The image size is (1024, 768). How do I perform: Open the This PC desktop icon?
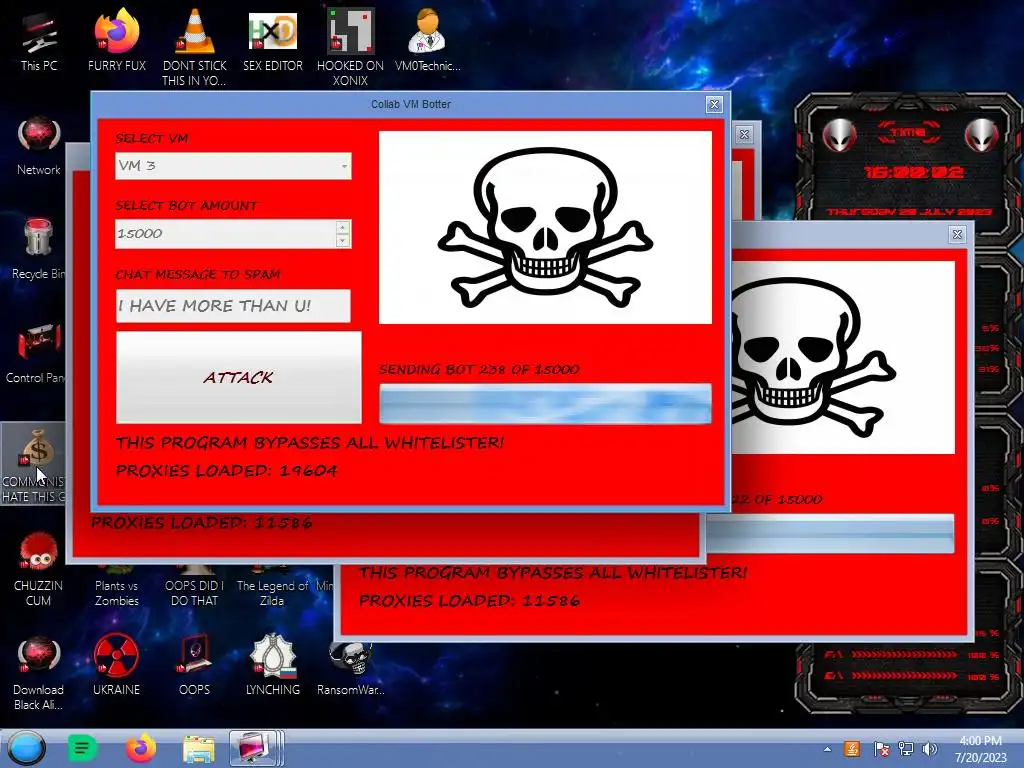click(x=39, y=42)
